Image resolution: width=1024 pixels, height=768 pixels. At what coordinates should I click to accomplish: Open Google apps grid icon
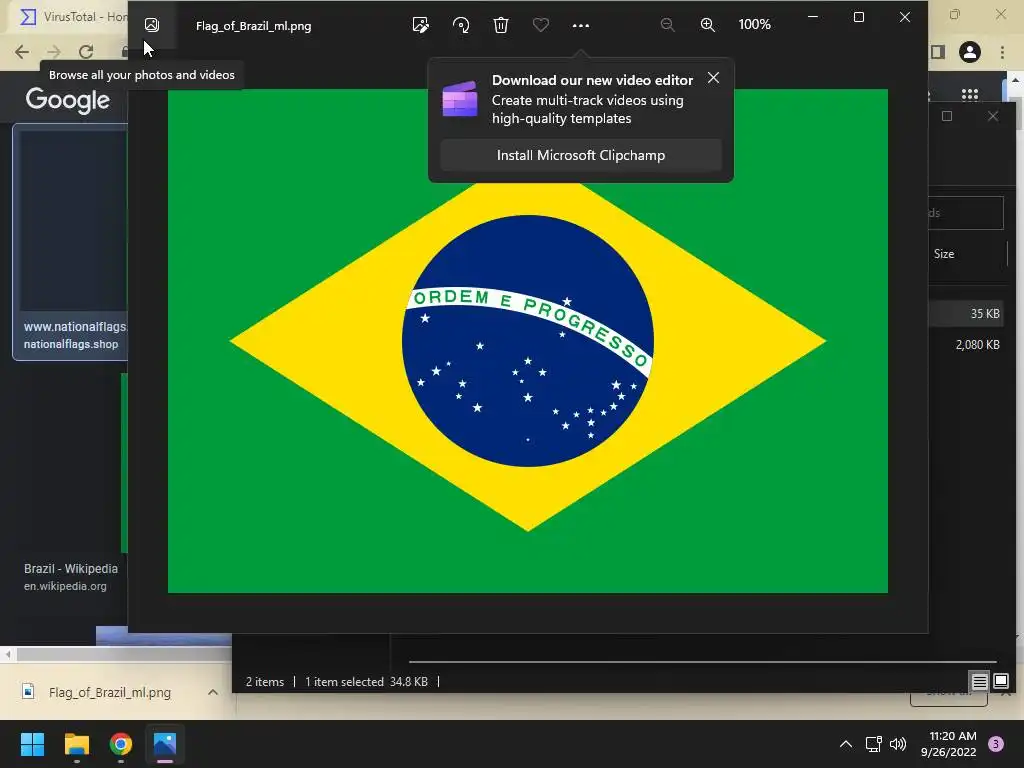970,95
